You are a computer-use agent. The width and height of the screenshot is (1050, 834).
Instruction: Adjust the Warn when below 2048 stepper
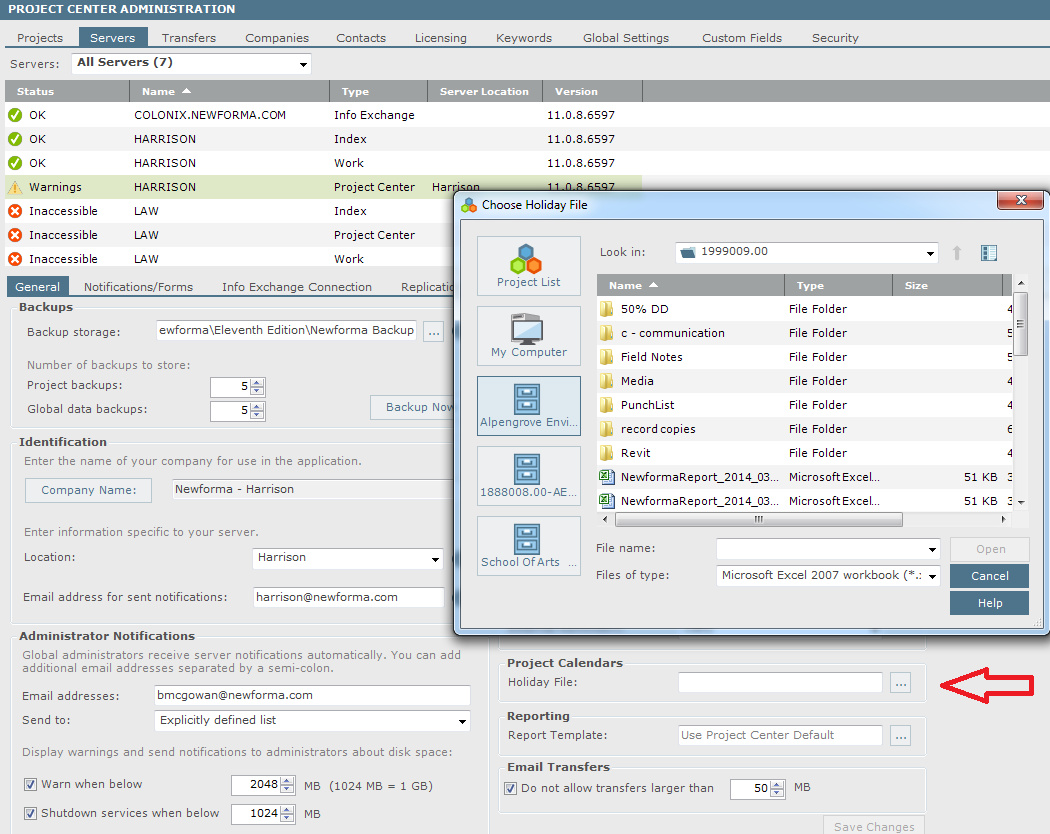287,785
